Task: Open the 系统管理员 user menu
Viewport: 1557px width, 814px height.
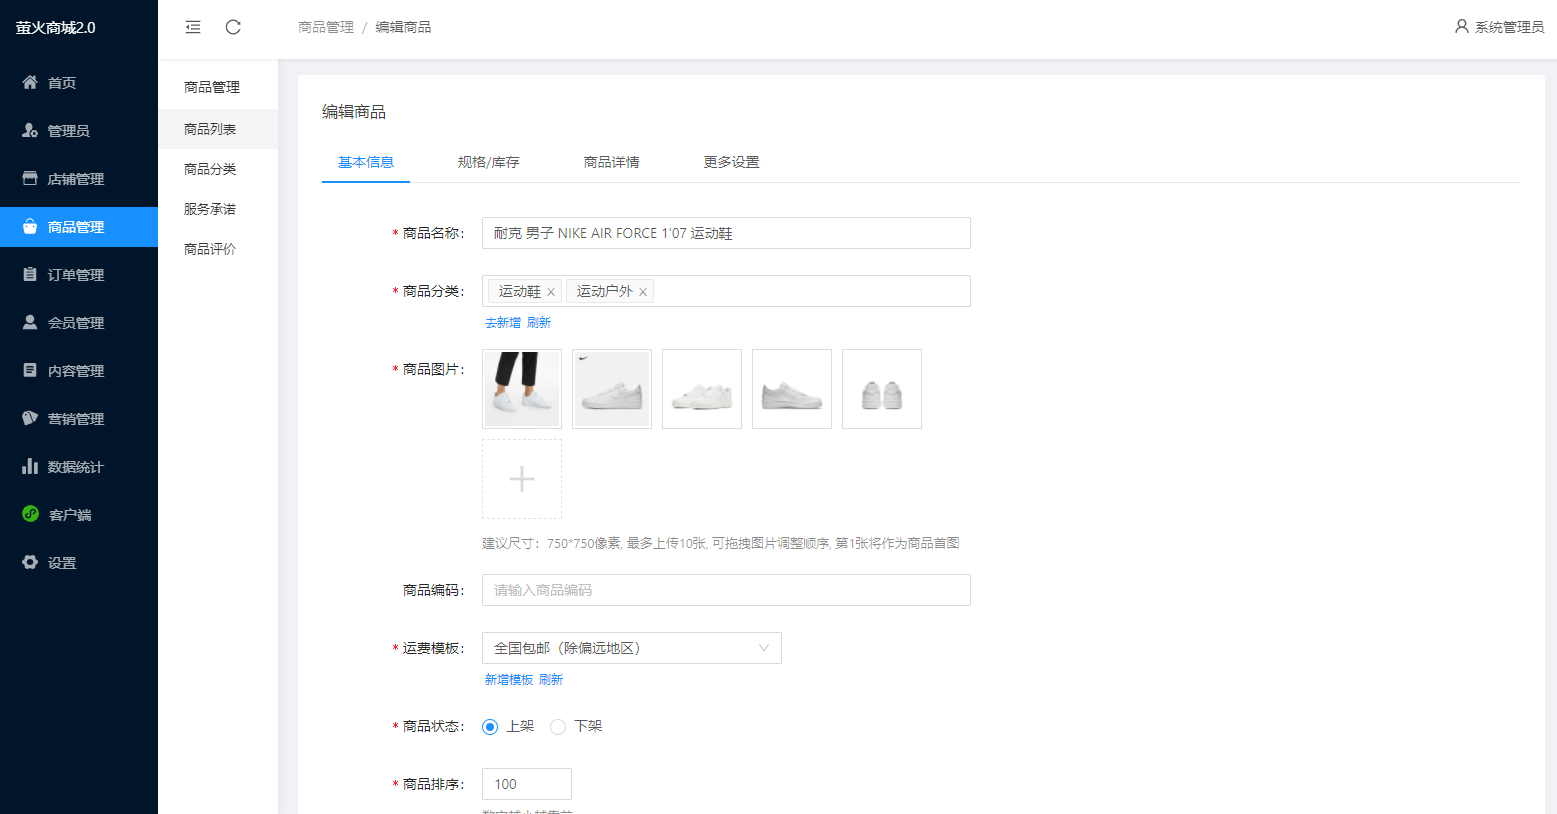Action: tap(1499, 27)
